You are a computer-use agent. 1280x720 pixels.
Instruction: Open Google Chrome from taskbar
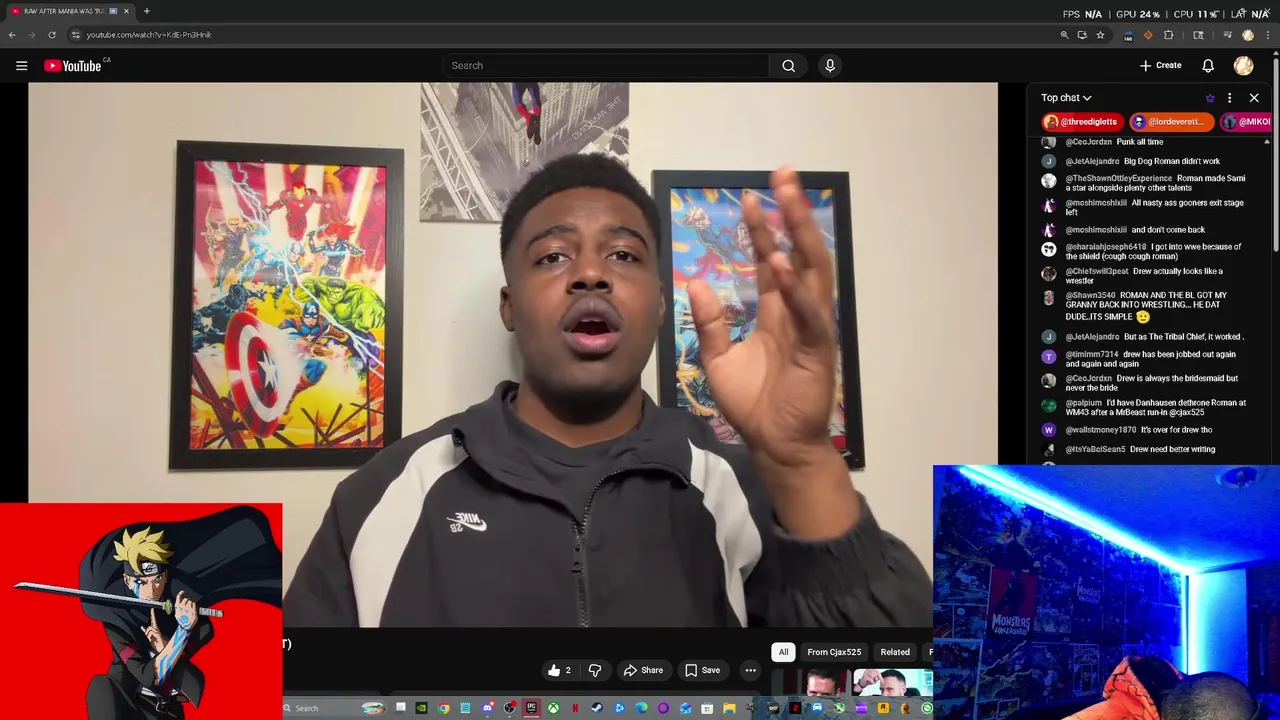444,708
